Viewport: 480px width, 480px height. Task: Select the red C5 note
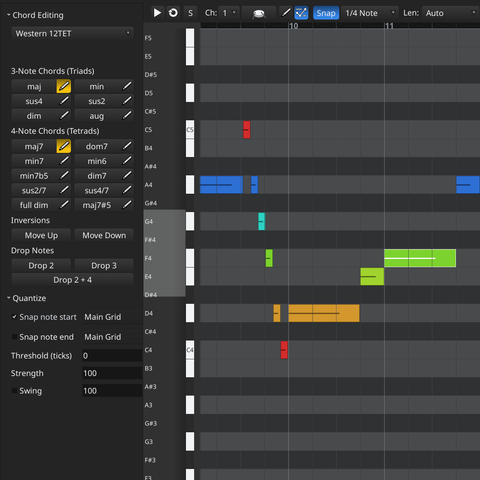(x=247, y=130)
